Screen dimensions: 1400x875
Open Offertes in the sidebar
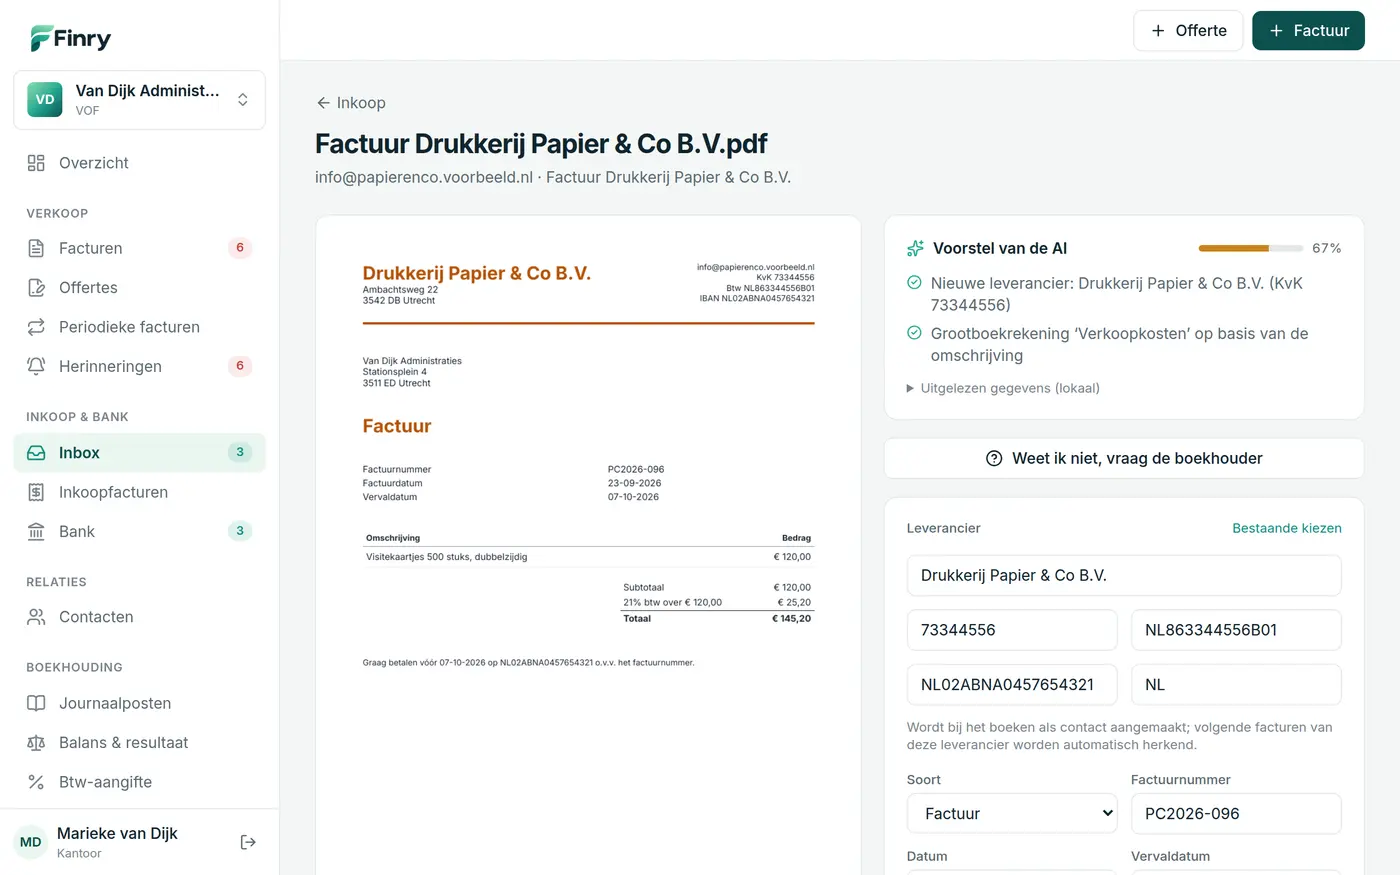139,288
